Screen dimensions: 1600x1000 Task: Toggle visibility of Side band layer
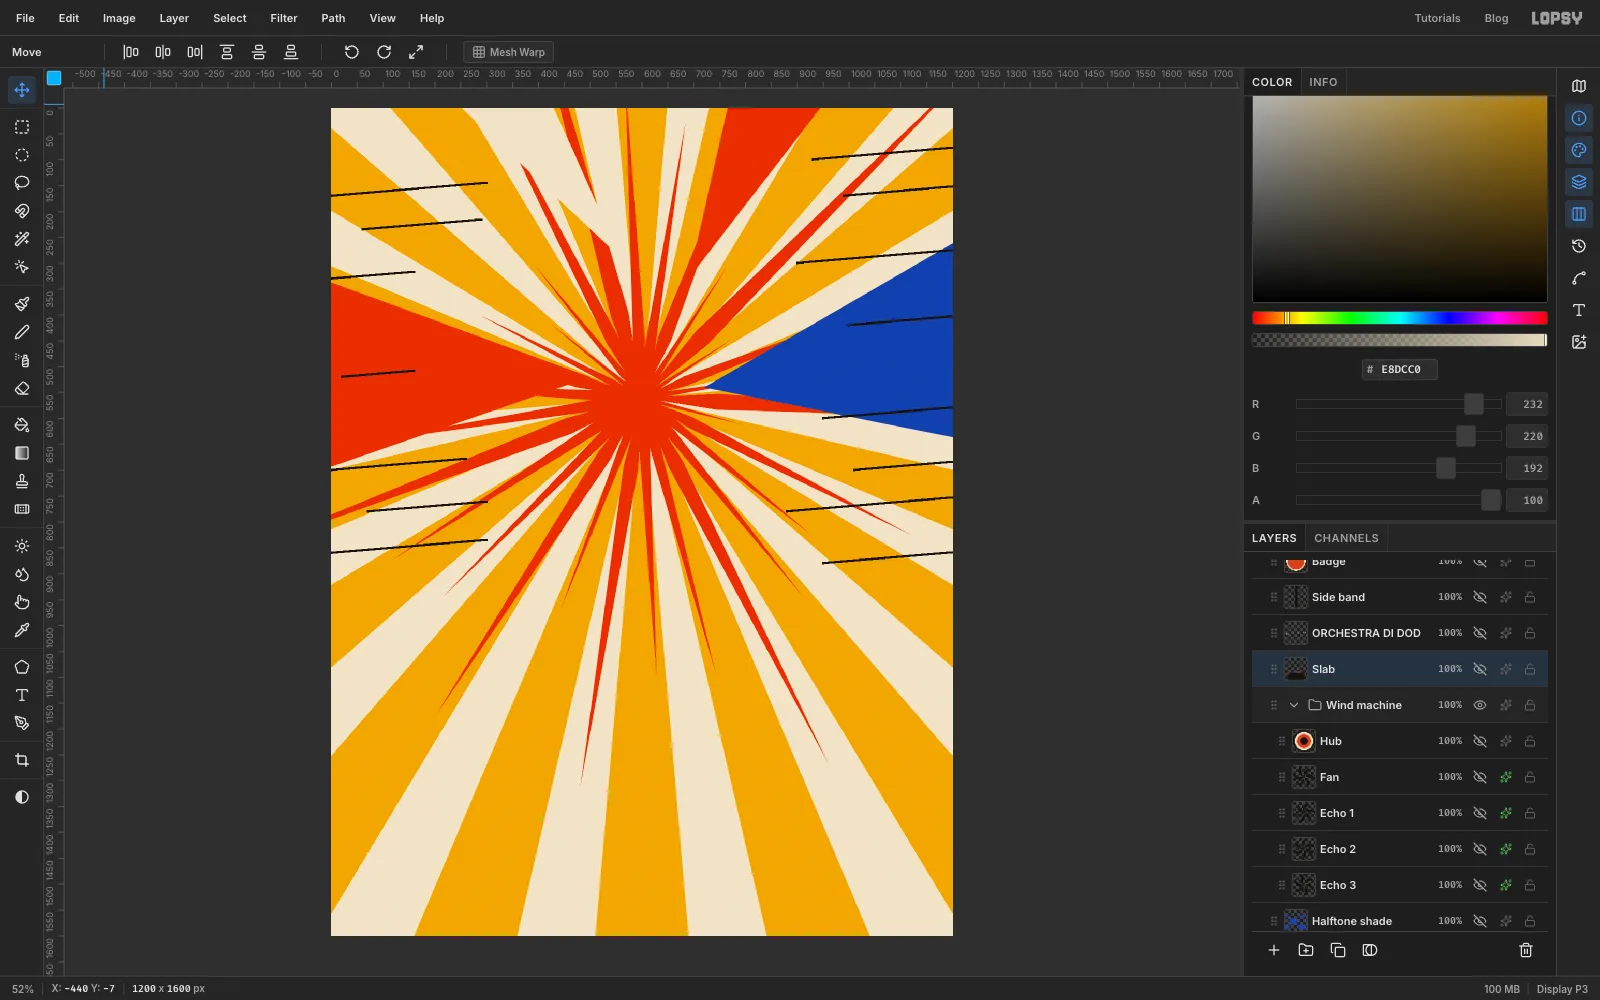pos(1480,597)
